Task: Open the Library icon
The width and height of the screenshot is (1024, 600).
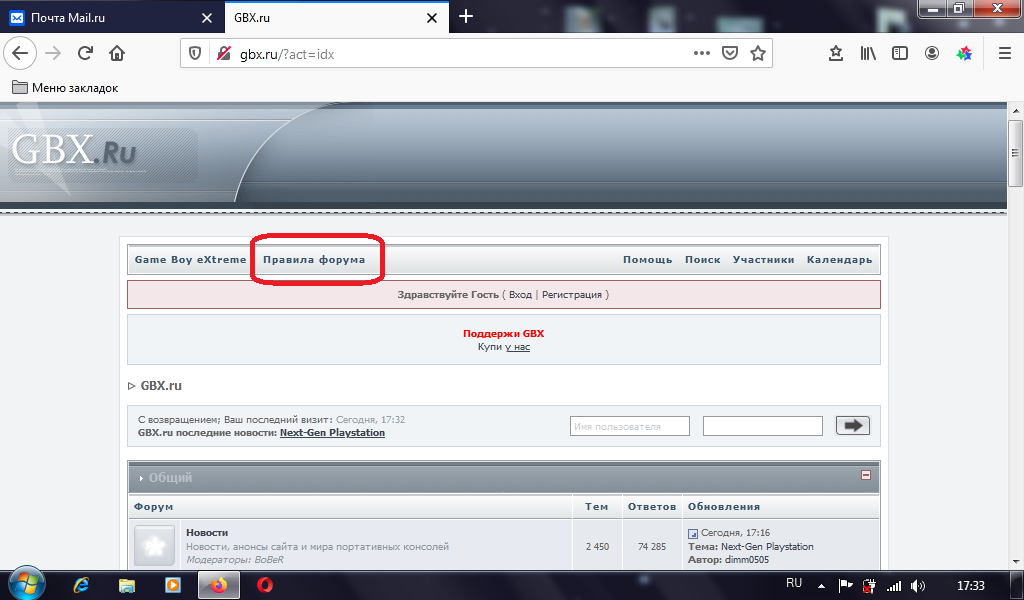Action: 868,54
